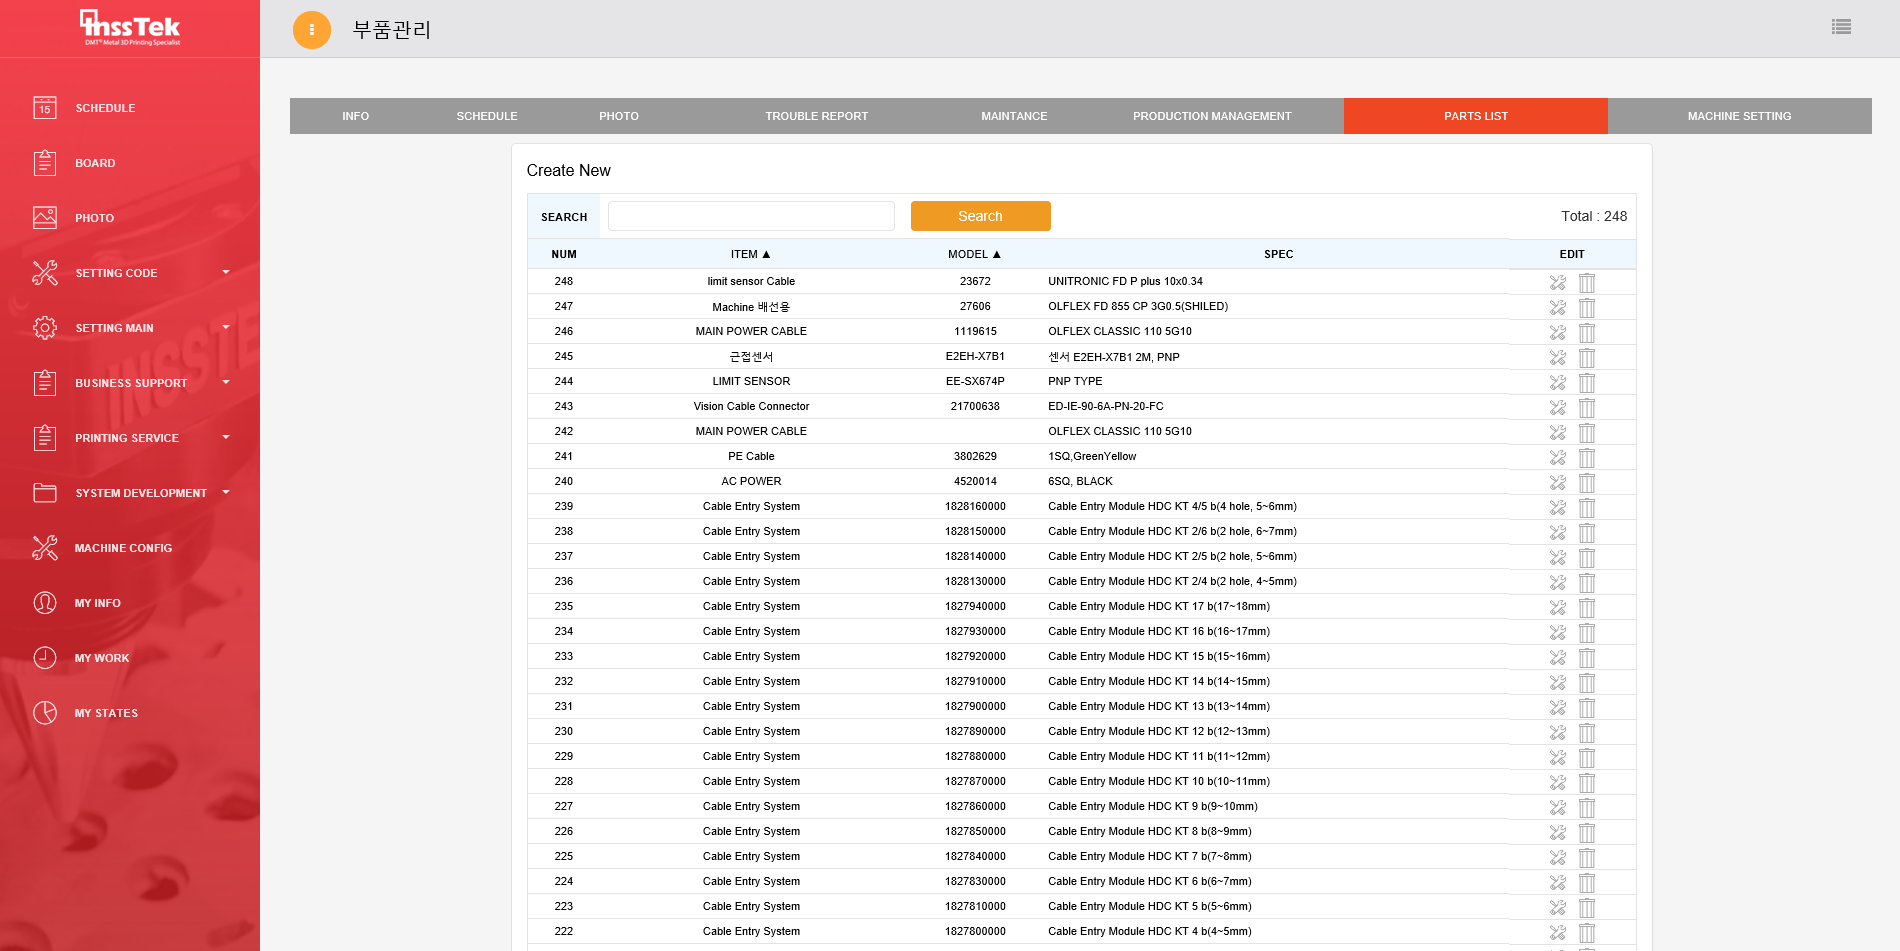Click edit icon for row 248

click(1557, 283)
